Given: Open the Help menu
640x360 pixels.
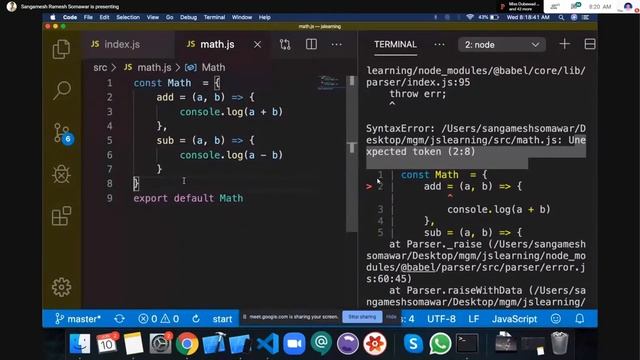Looking at the screenshot, I should pos(264,18).
